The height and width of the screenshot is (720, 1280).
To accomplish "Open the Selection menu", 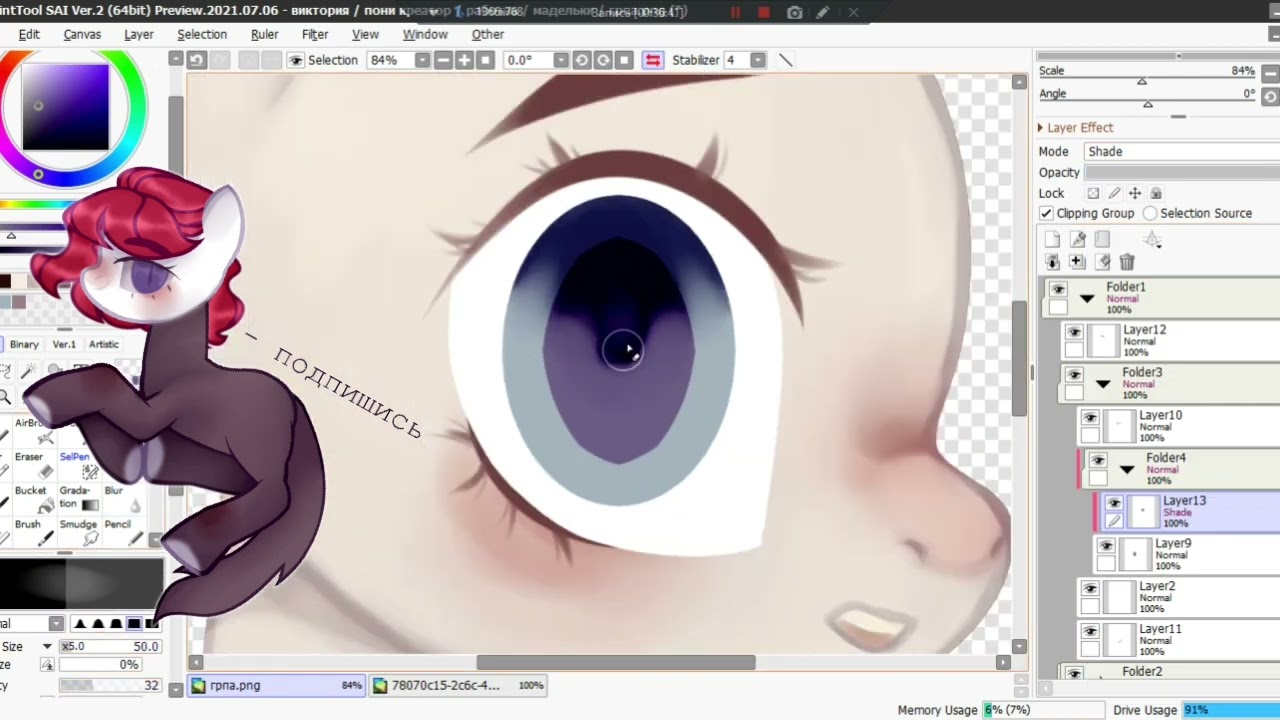I will [x=202, y=34].
